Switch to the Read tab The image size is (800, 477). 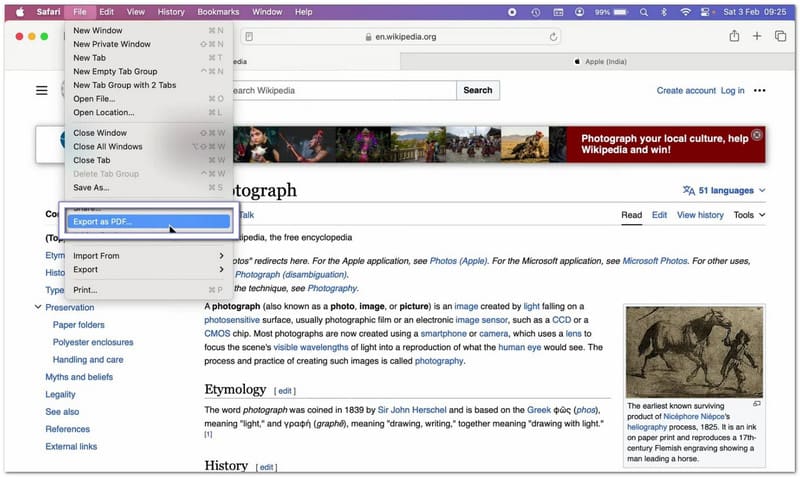632,215
